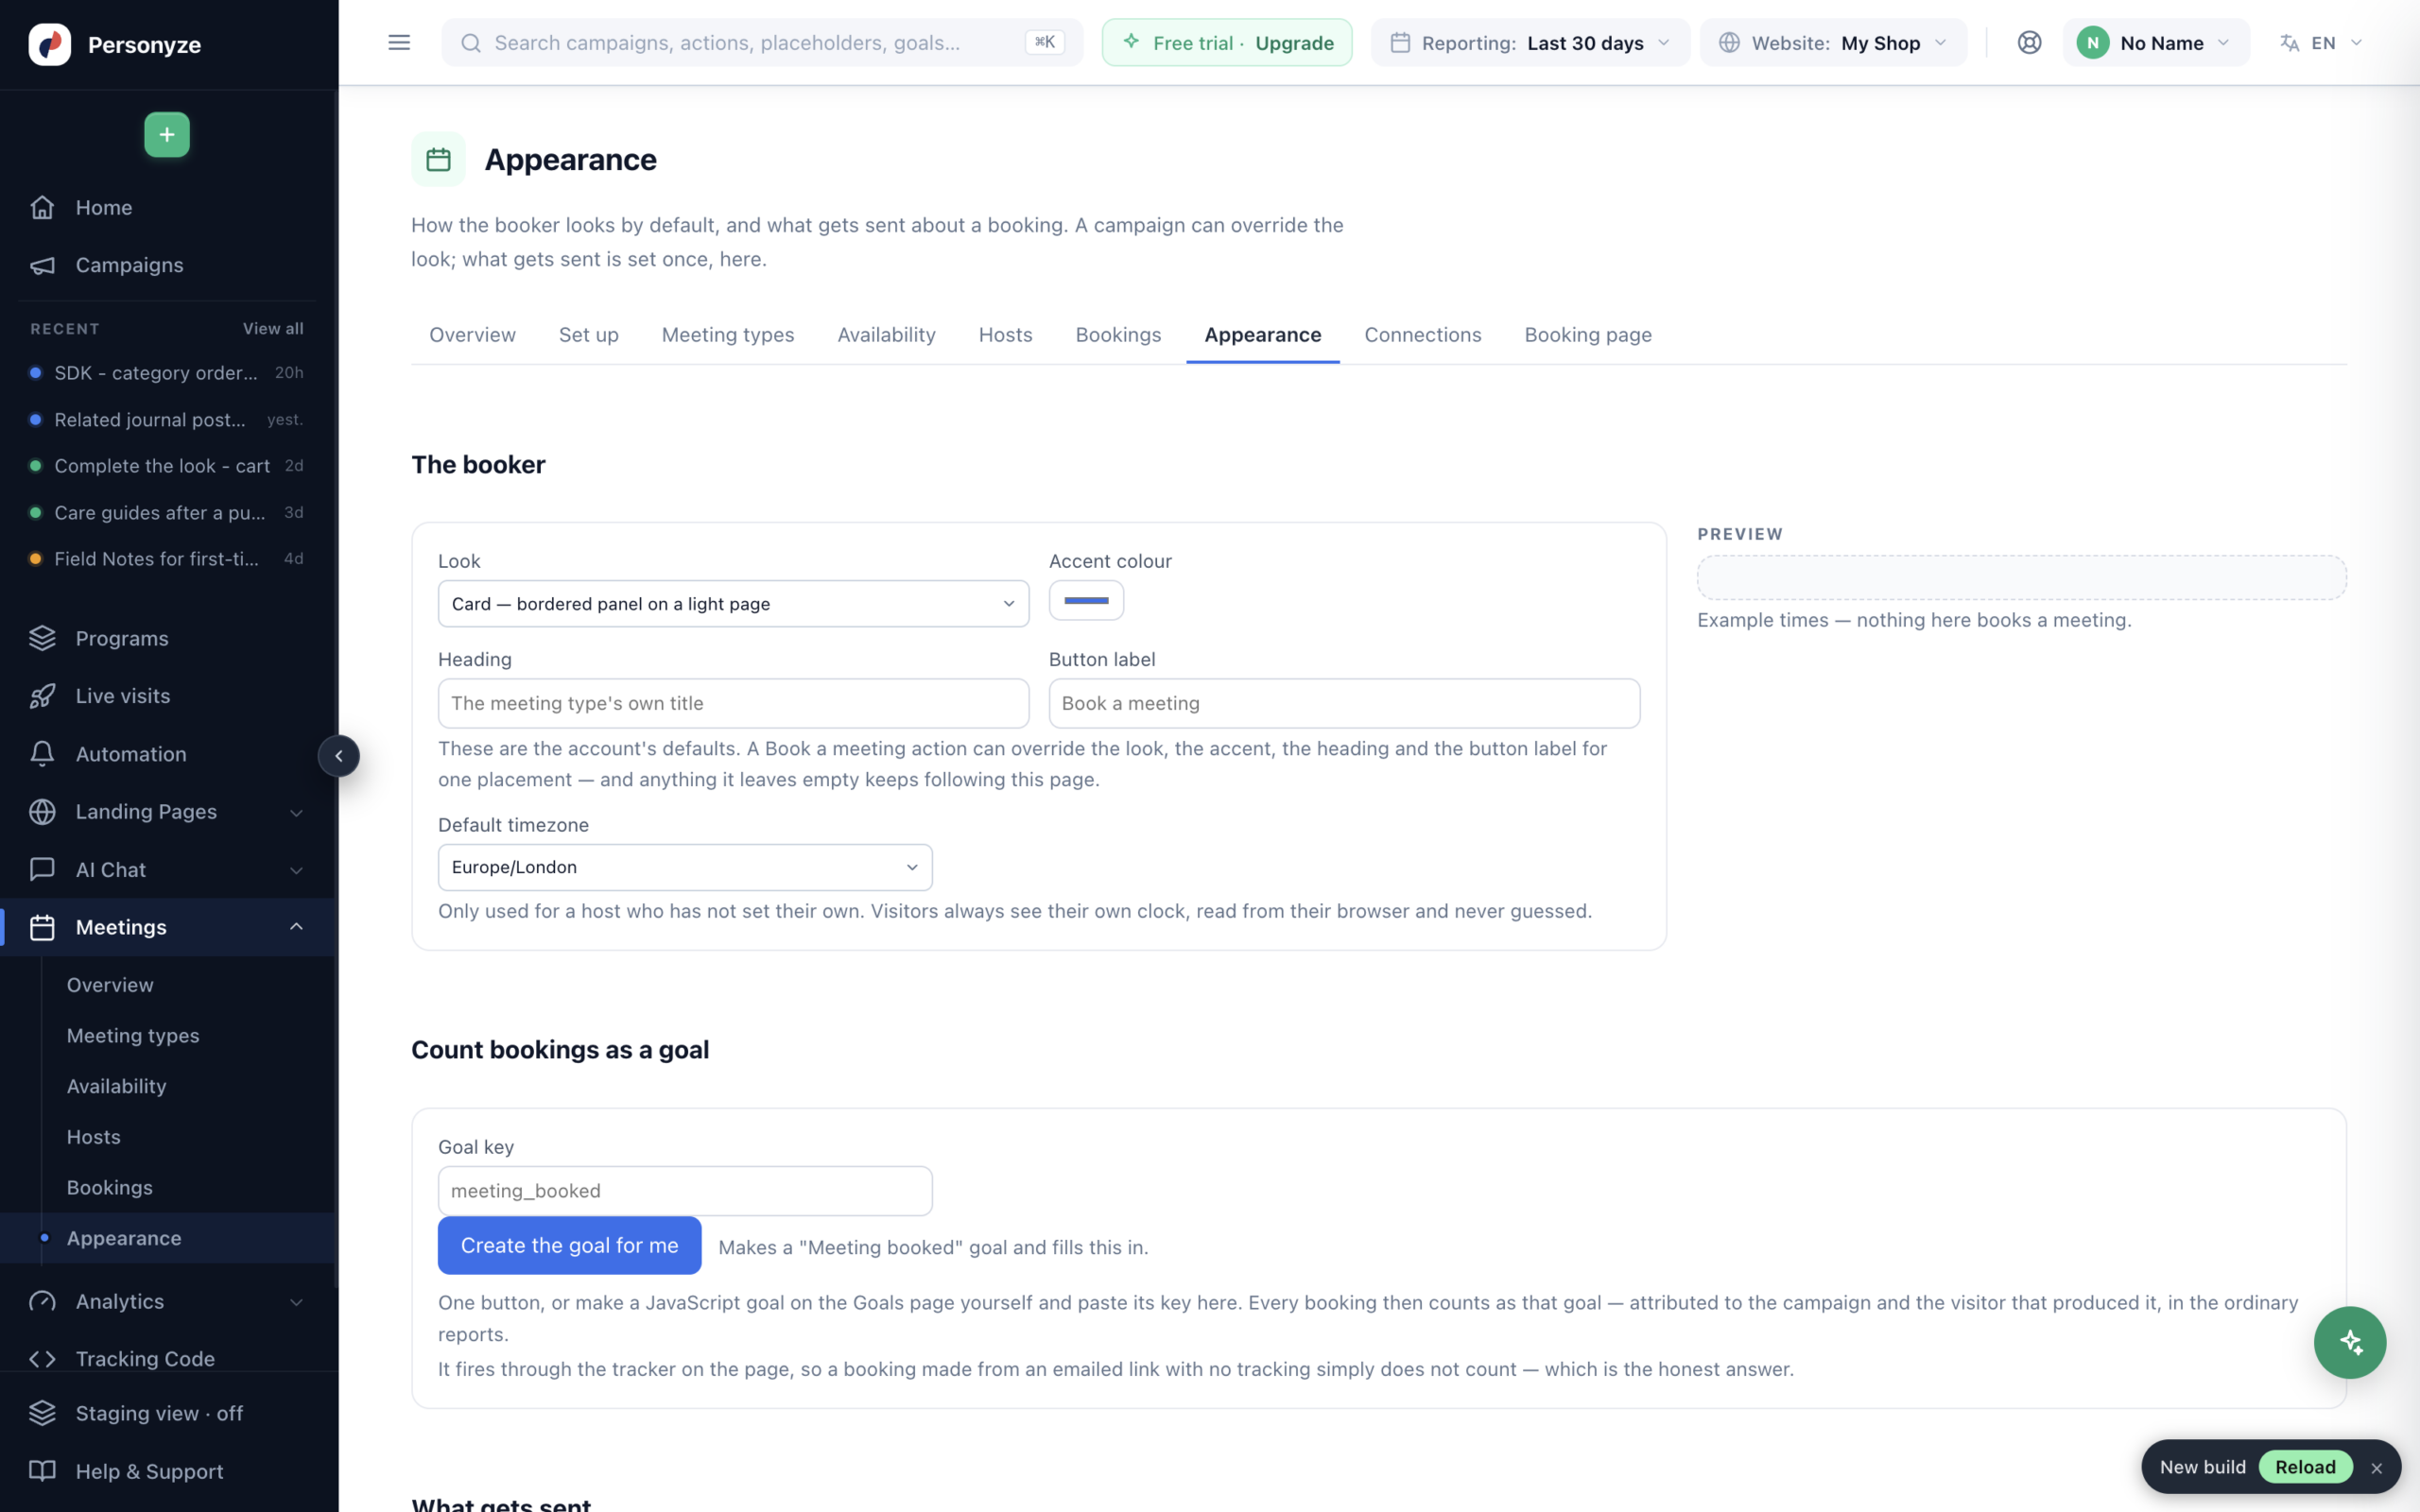Click the Reload new build button
Image resolution: width=2420 pixels, height=1512 pixels.
pyautogui.click(x=2305, y=1467)
